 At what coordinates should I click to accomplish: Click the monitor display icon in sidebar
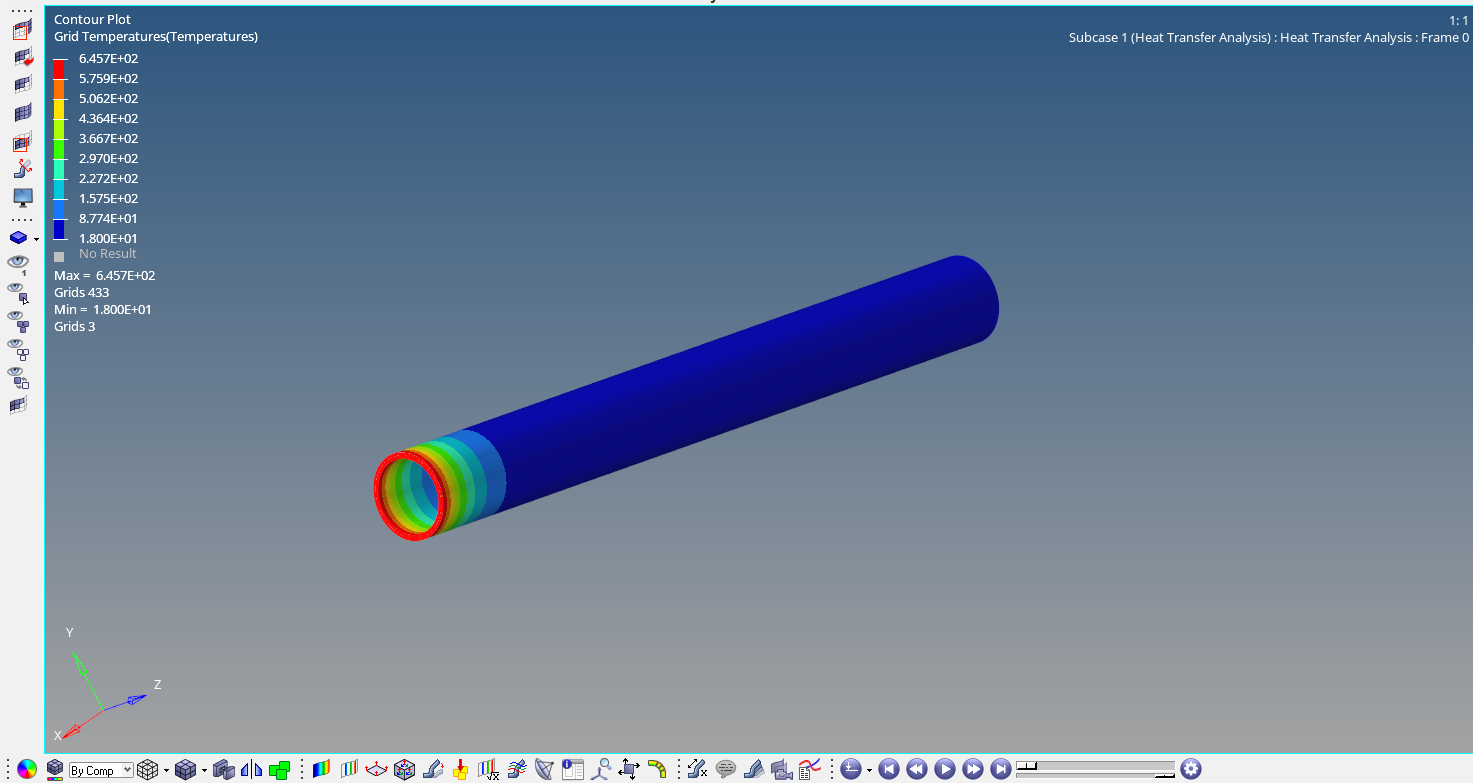point(23,197)
